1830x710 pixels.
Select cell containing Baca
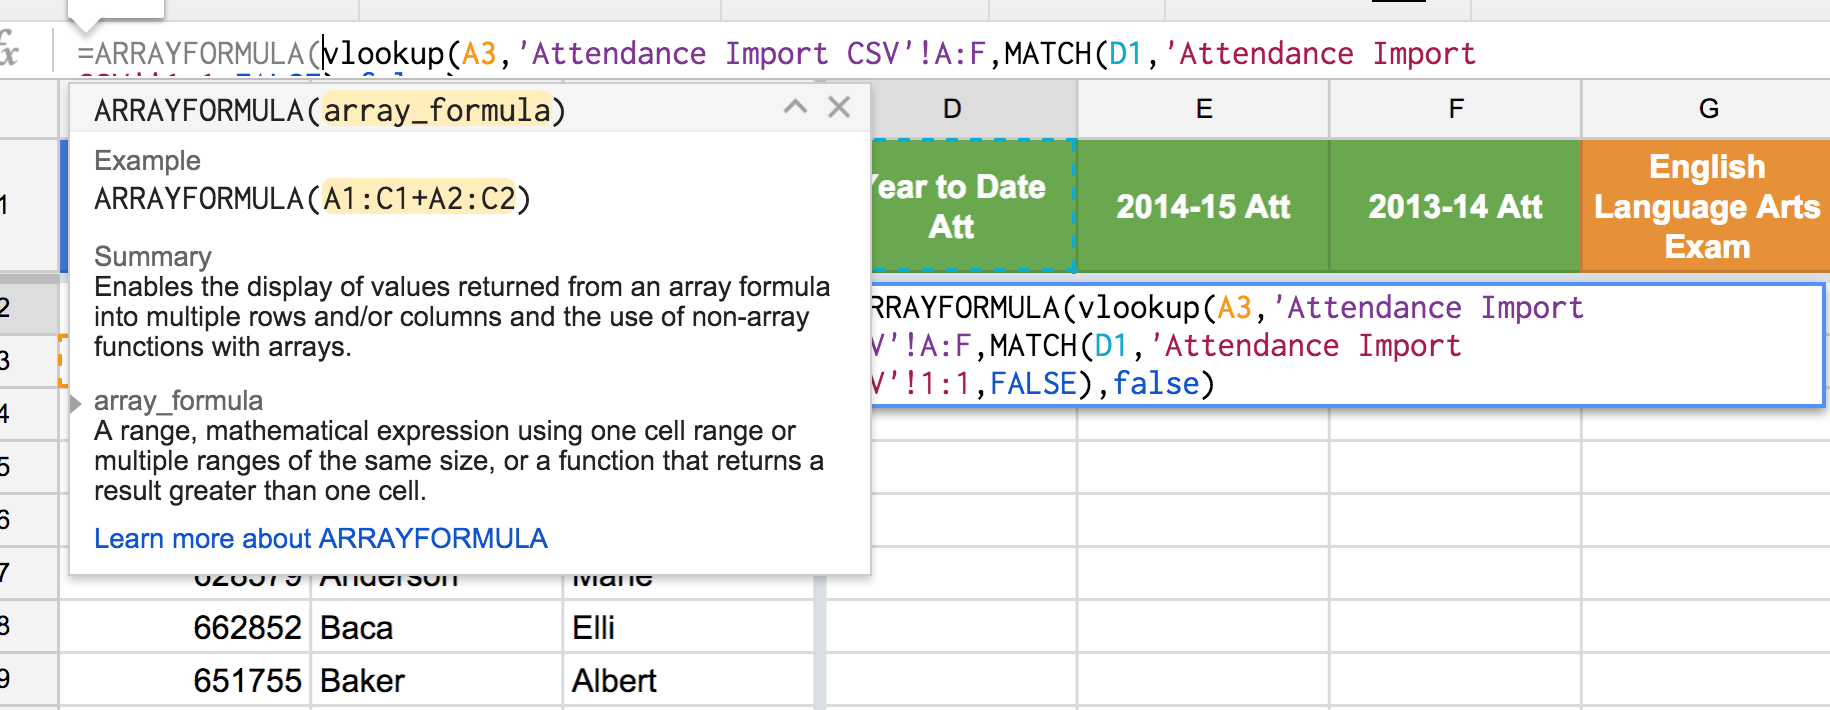(437, 627)
